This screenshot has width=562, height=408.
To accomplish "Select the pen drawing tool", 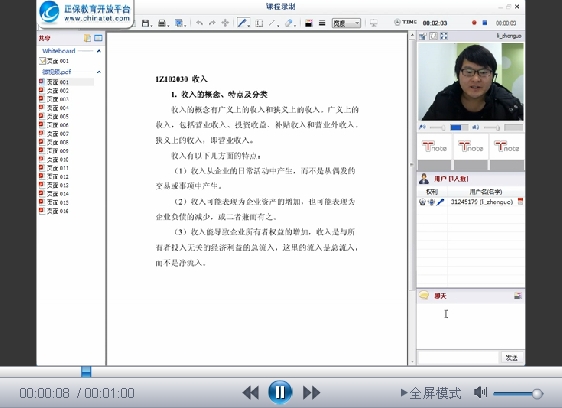I will point(242,23).
